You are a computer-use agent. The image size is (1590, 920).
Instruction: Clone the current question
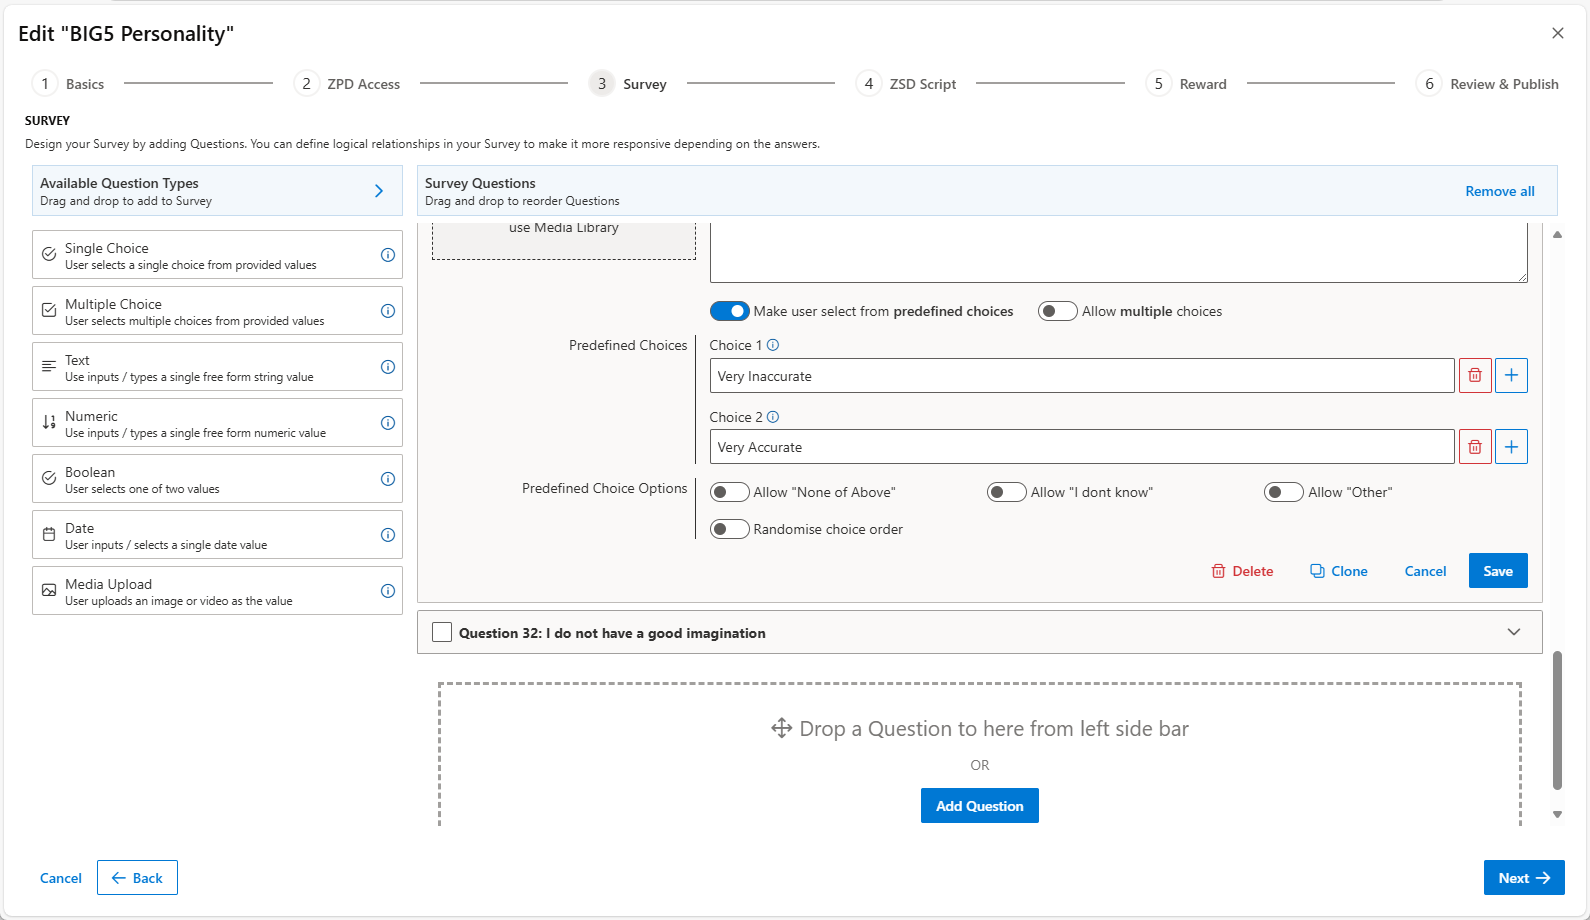coord(1339,571)
